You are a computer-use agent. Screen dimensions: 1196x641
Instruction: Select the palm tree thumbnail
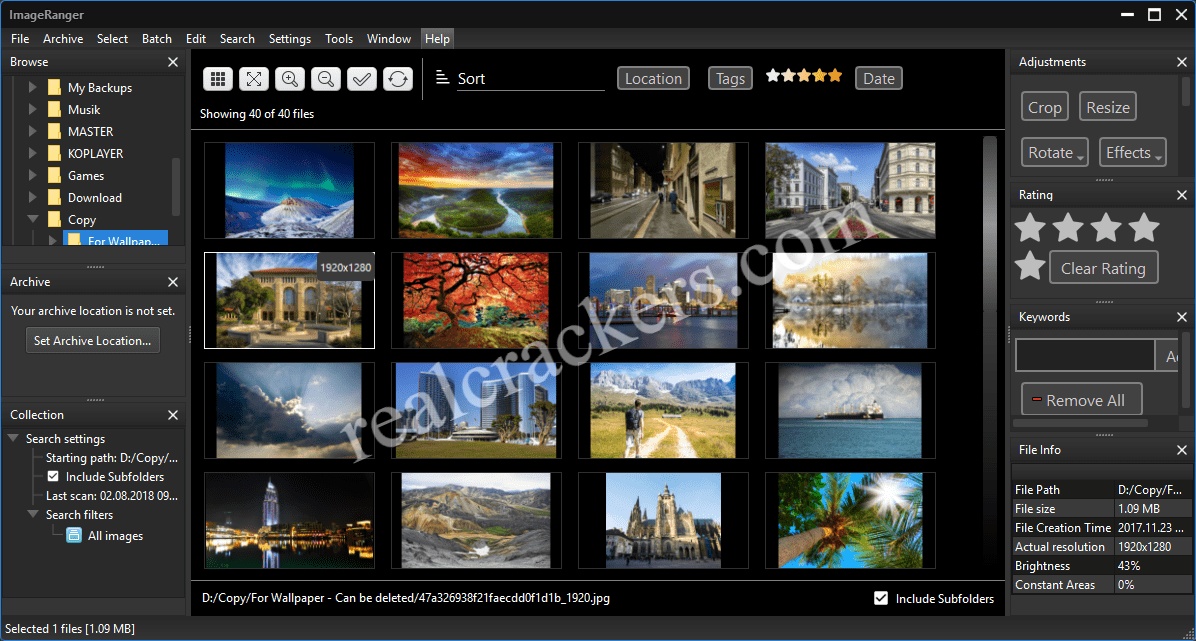tap(850, 520)
